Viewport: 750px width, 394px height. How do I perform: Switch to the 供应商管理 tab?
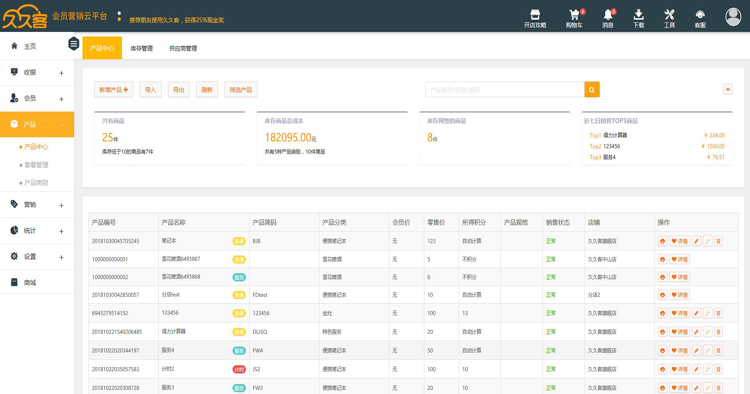[183, 48]
